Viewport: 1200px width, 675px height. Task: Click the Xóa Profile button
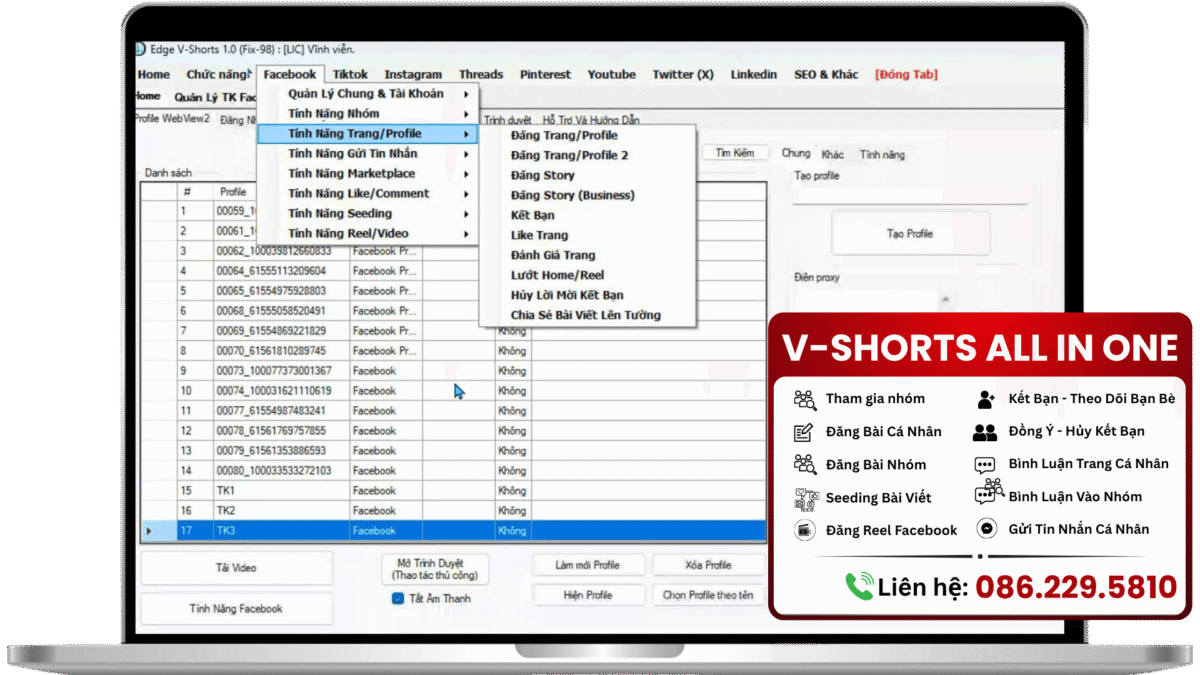pos(708,565)
